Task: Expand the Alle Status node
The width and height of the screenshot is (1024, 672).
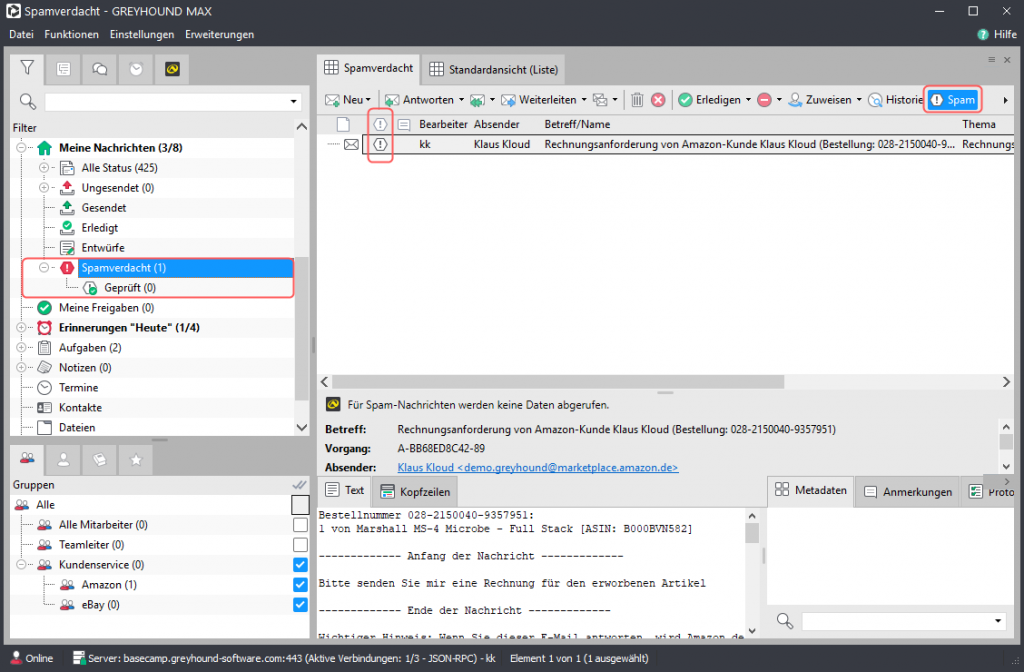Action: 44,168
